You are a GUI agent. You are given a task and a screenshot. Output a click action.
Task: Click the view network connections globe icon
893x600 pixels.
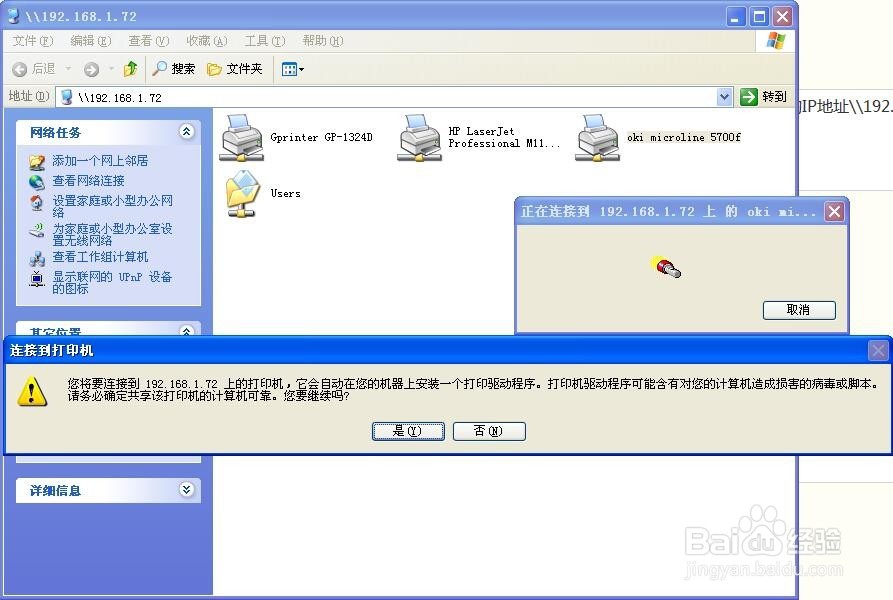37,182
